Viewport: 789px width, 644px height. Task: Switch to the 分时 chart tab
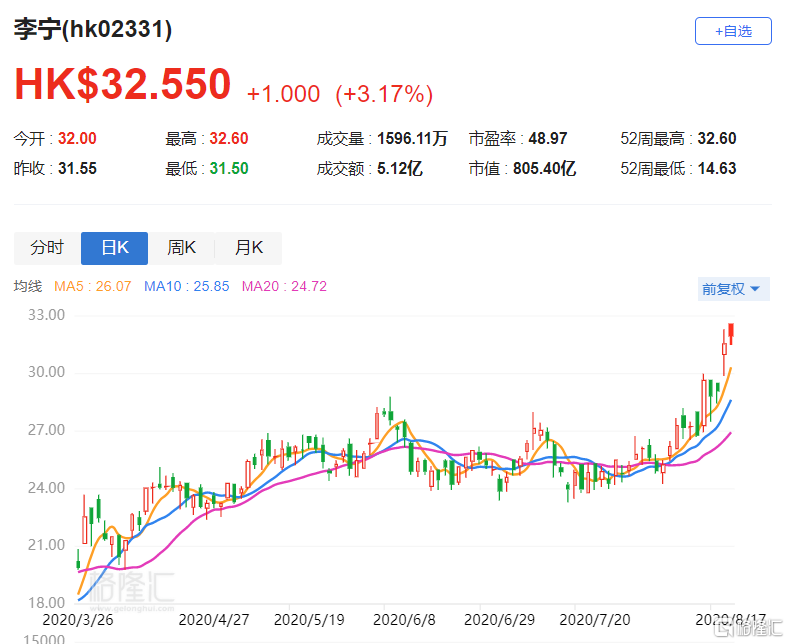[x=46, y=248]
